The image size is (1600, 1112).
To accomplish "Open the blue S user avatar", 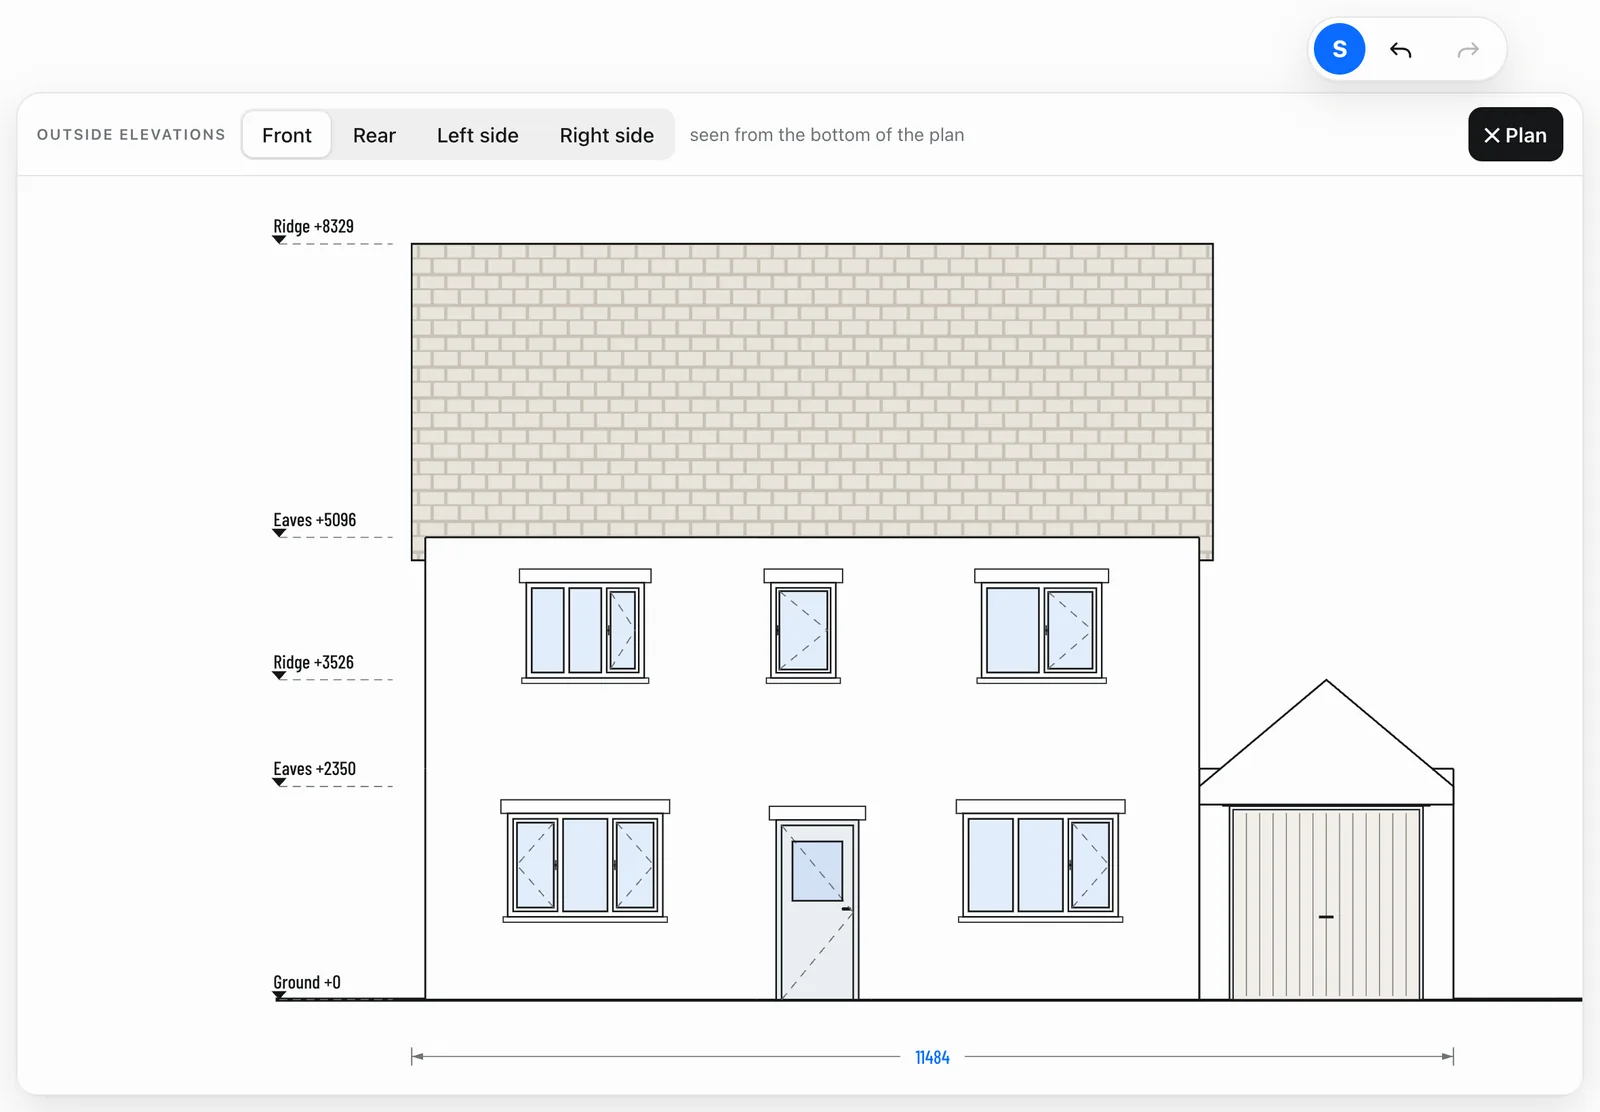I will coord(1339,49).
